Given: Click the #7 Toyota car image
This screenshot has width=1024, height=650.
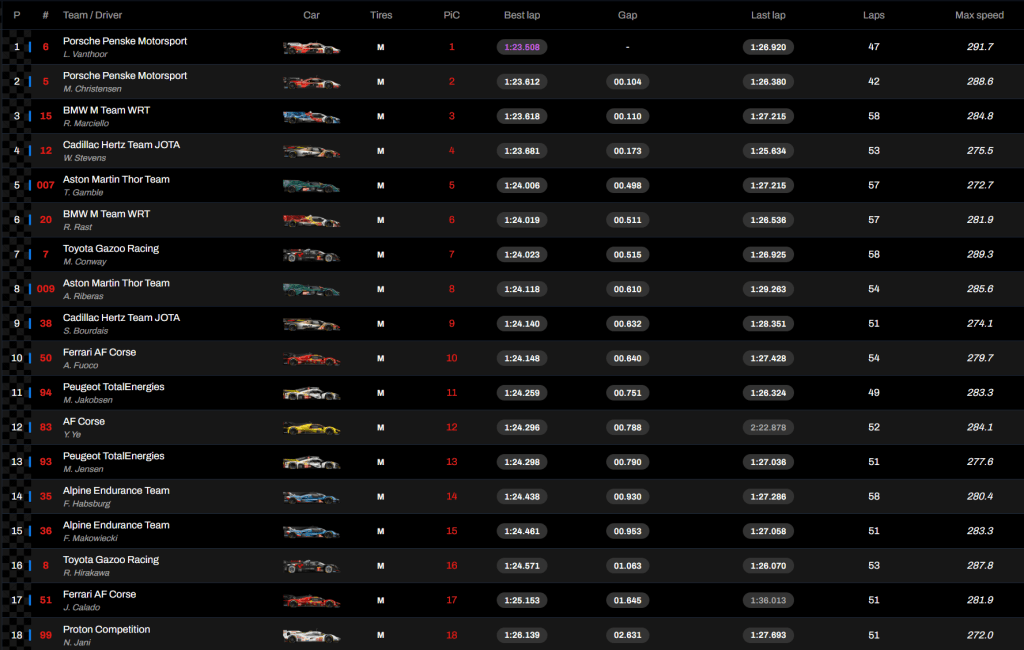Looking at the screenshot, I should tap(312, 255).
